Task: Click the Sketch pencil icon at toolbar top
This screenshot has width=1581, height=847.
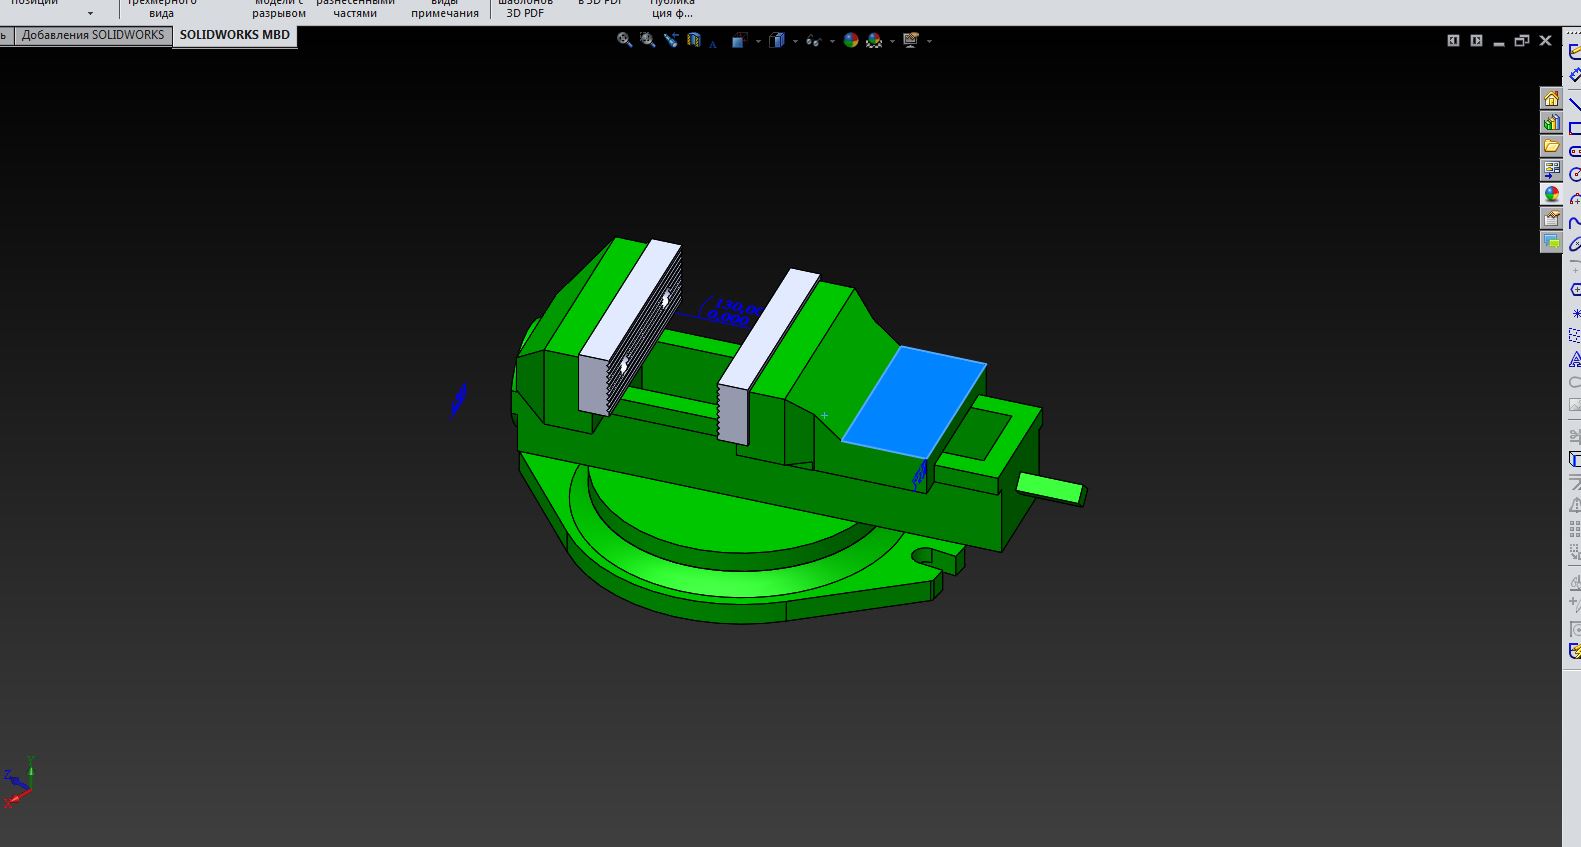Action: coord(1574,52)
